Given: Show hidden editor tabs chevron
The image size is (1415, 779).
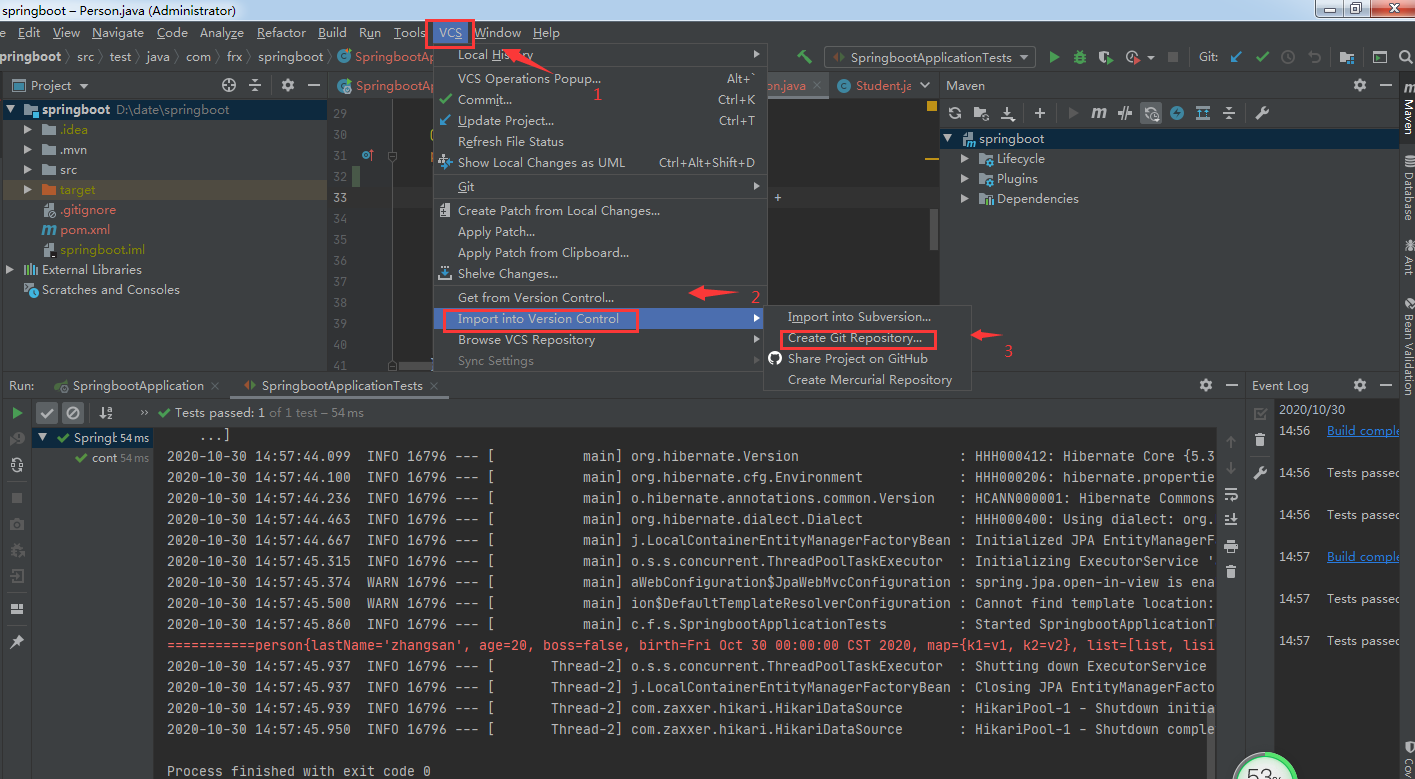Looking at the screenshot, I should point(925,86).
